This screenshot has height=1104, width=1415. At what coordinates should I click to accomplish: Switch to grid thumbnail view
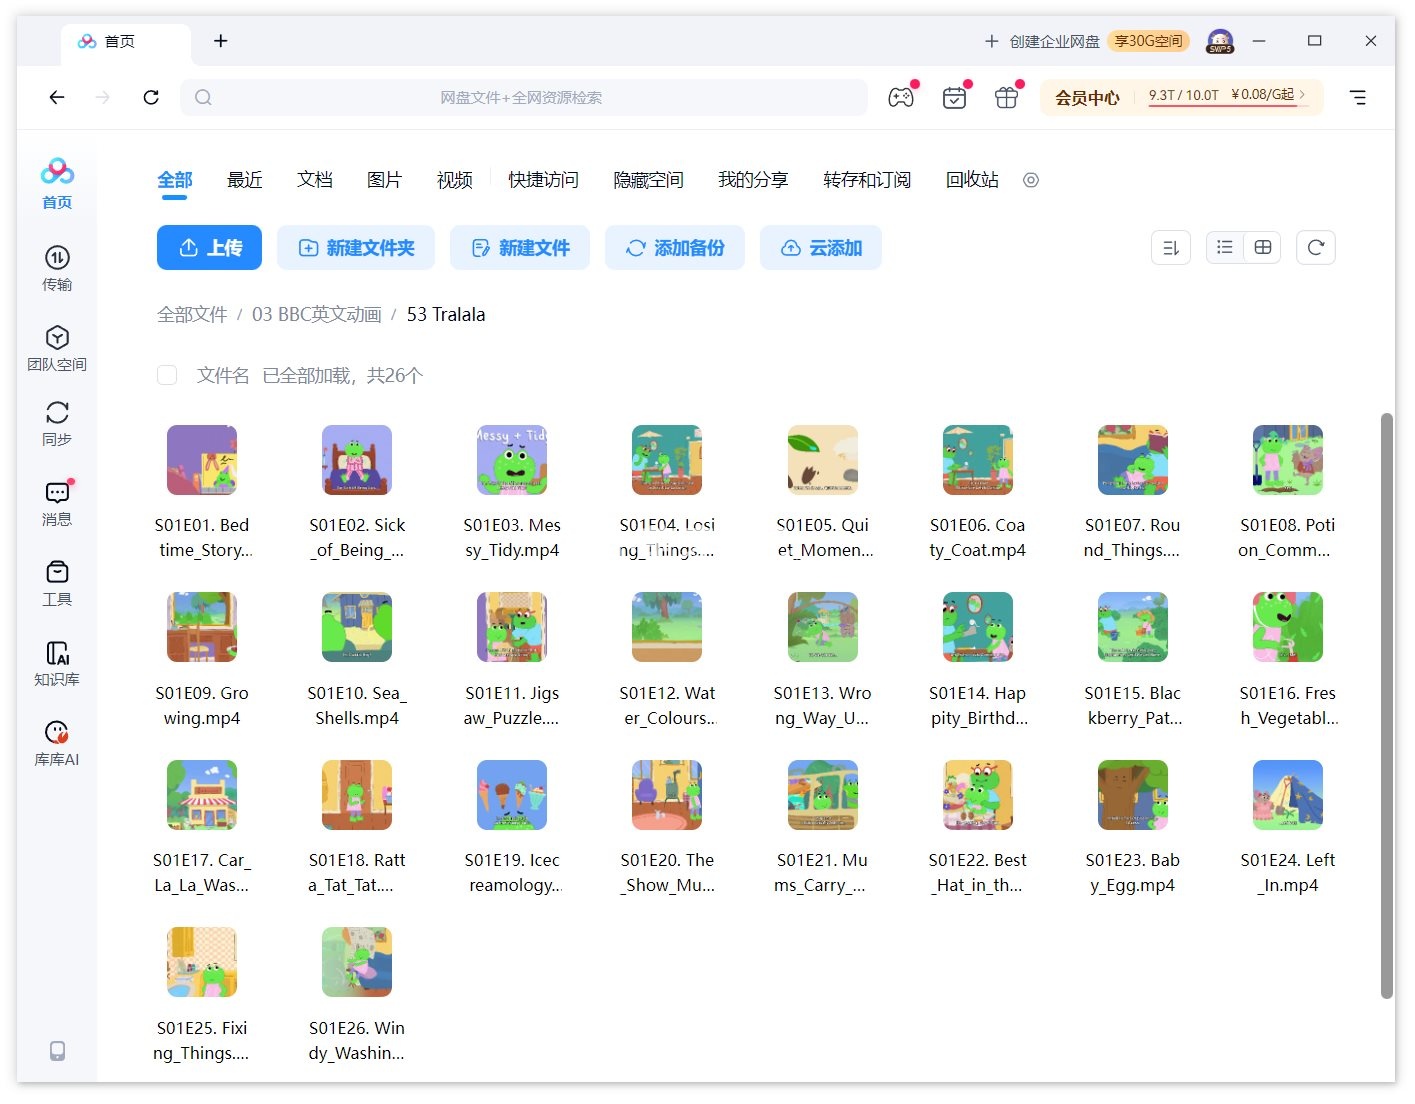click(x=1263, y=248)
